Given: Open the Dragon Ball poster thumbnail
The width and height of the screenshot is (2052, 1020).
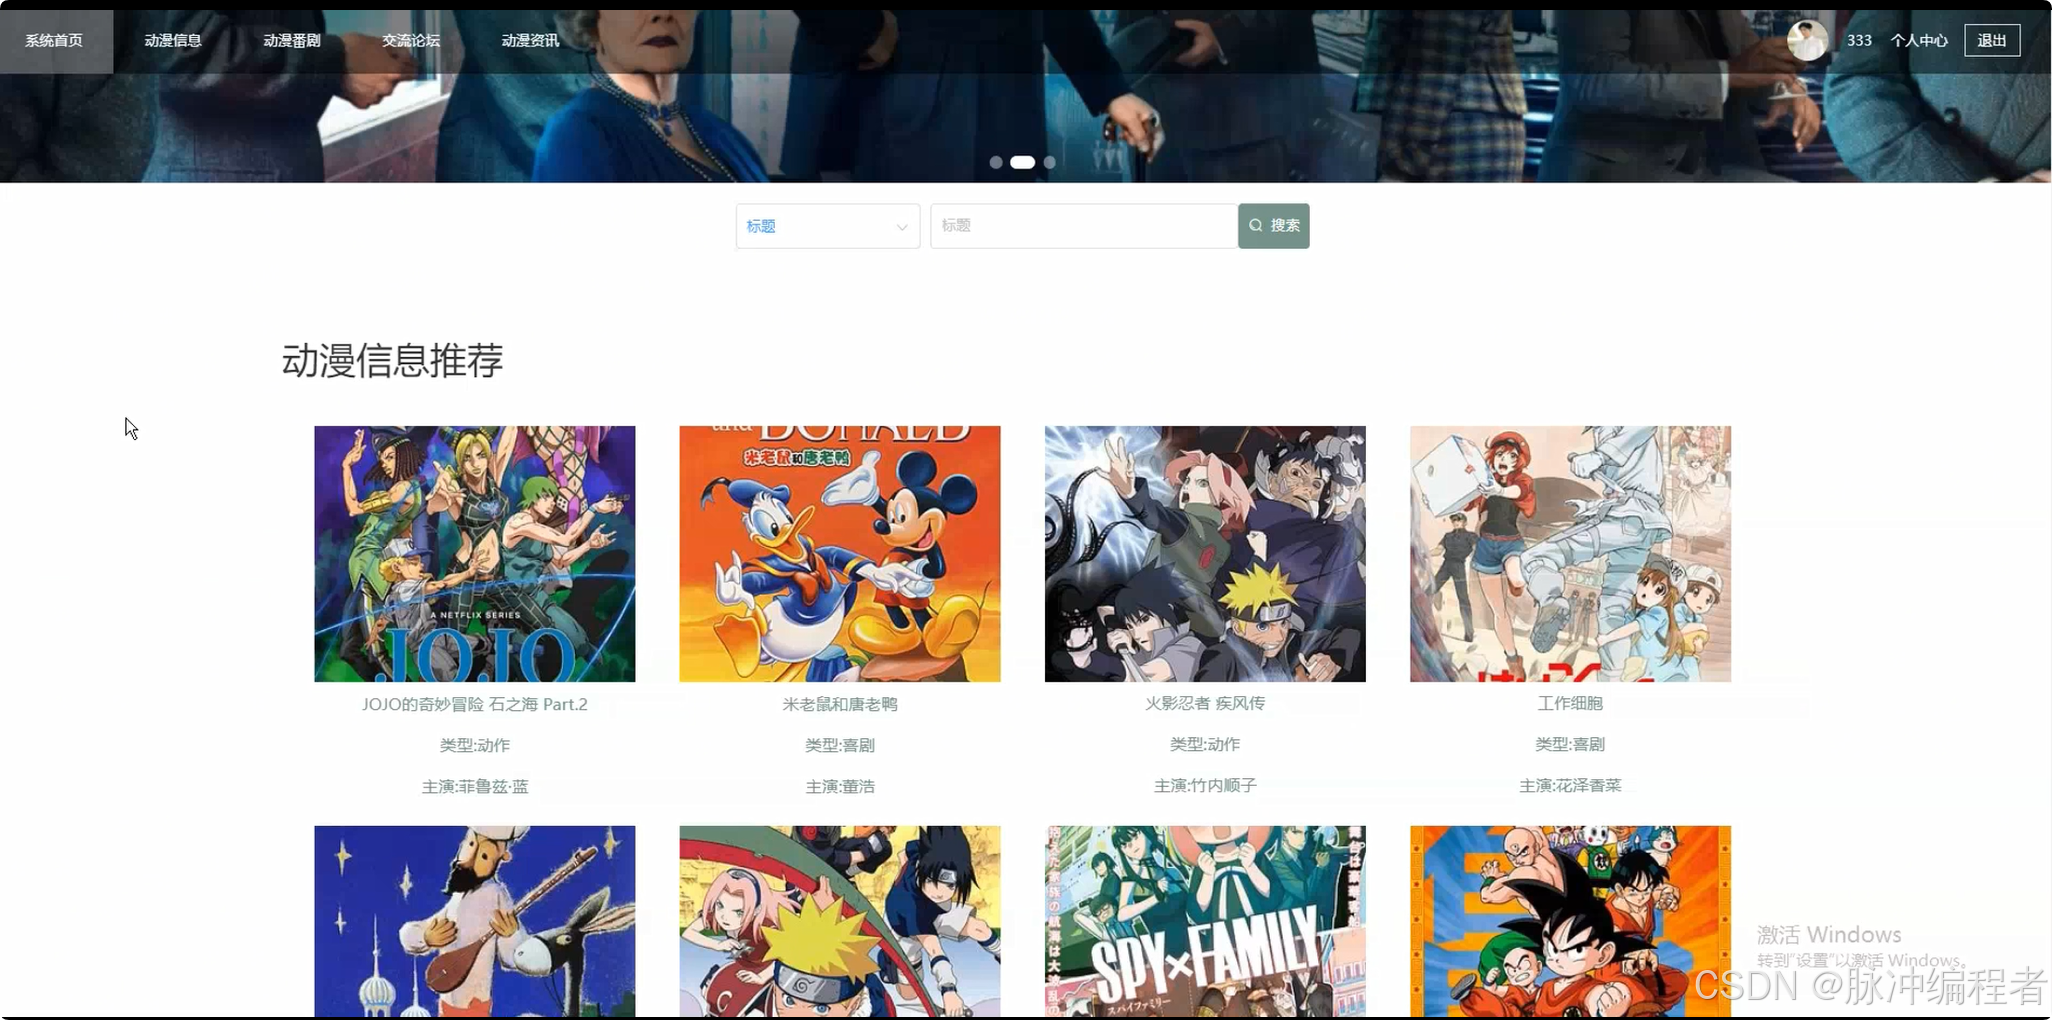Looking at the screenshot, I should [1570, 922].
